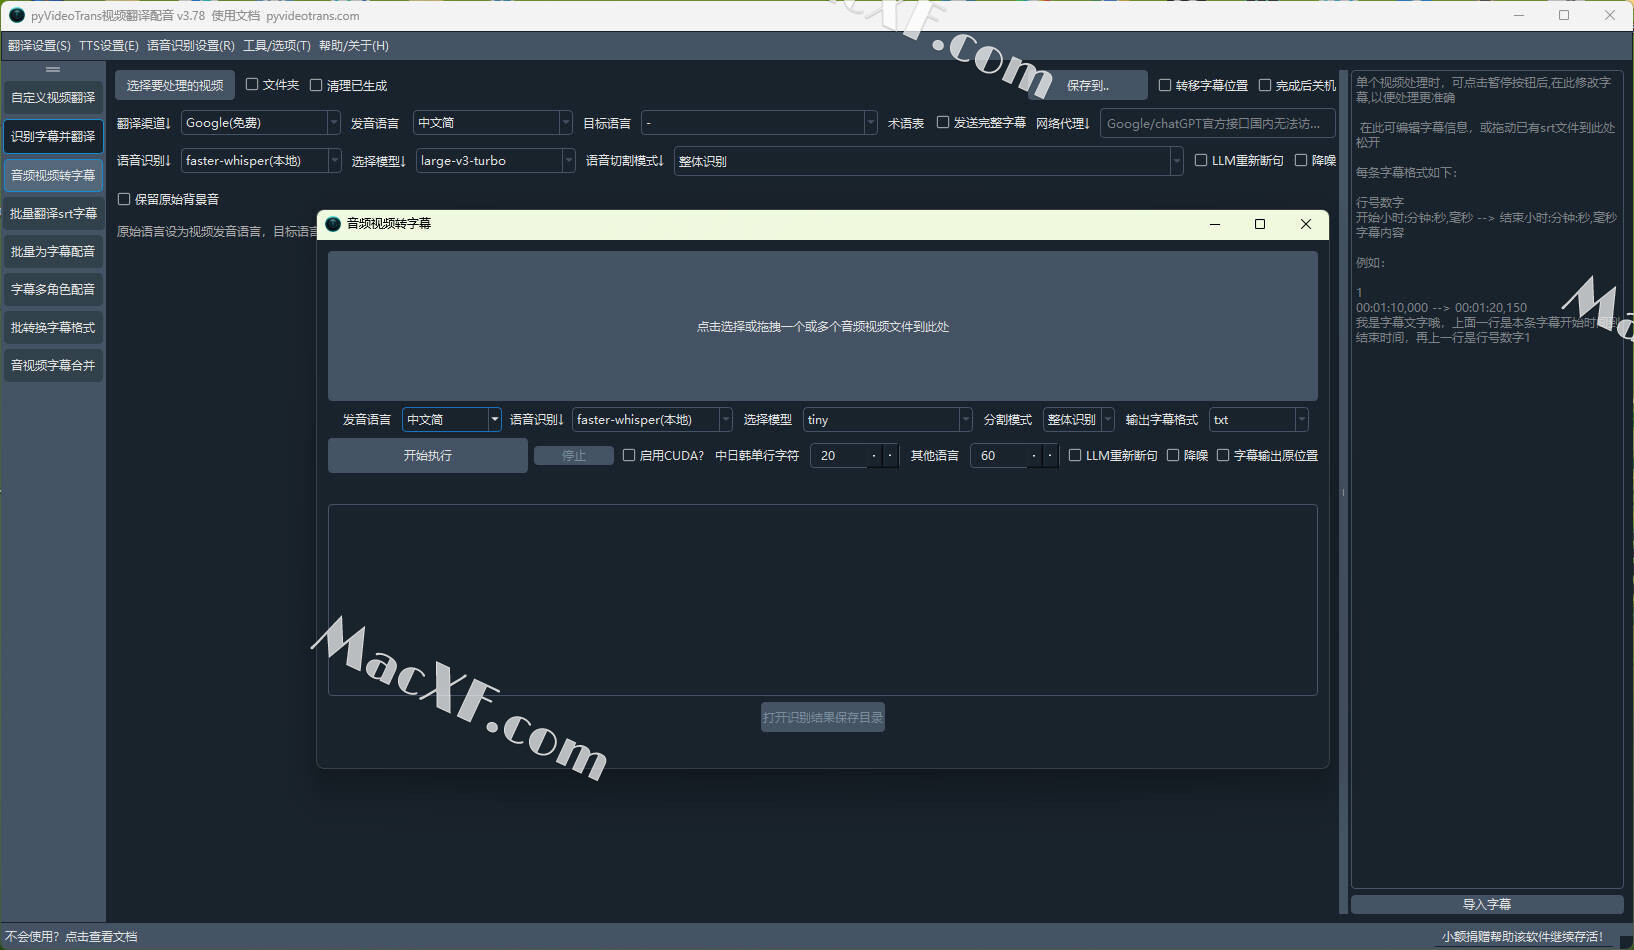Toggle 保留原始背景音 checkbox
The height and width of the screenshot is (950, 1634).
click(125, 199)
